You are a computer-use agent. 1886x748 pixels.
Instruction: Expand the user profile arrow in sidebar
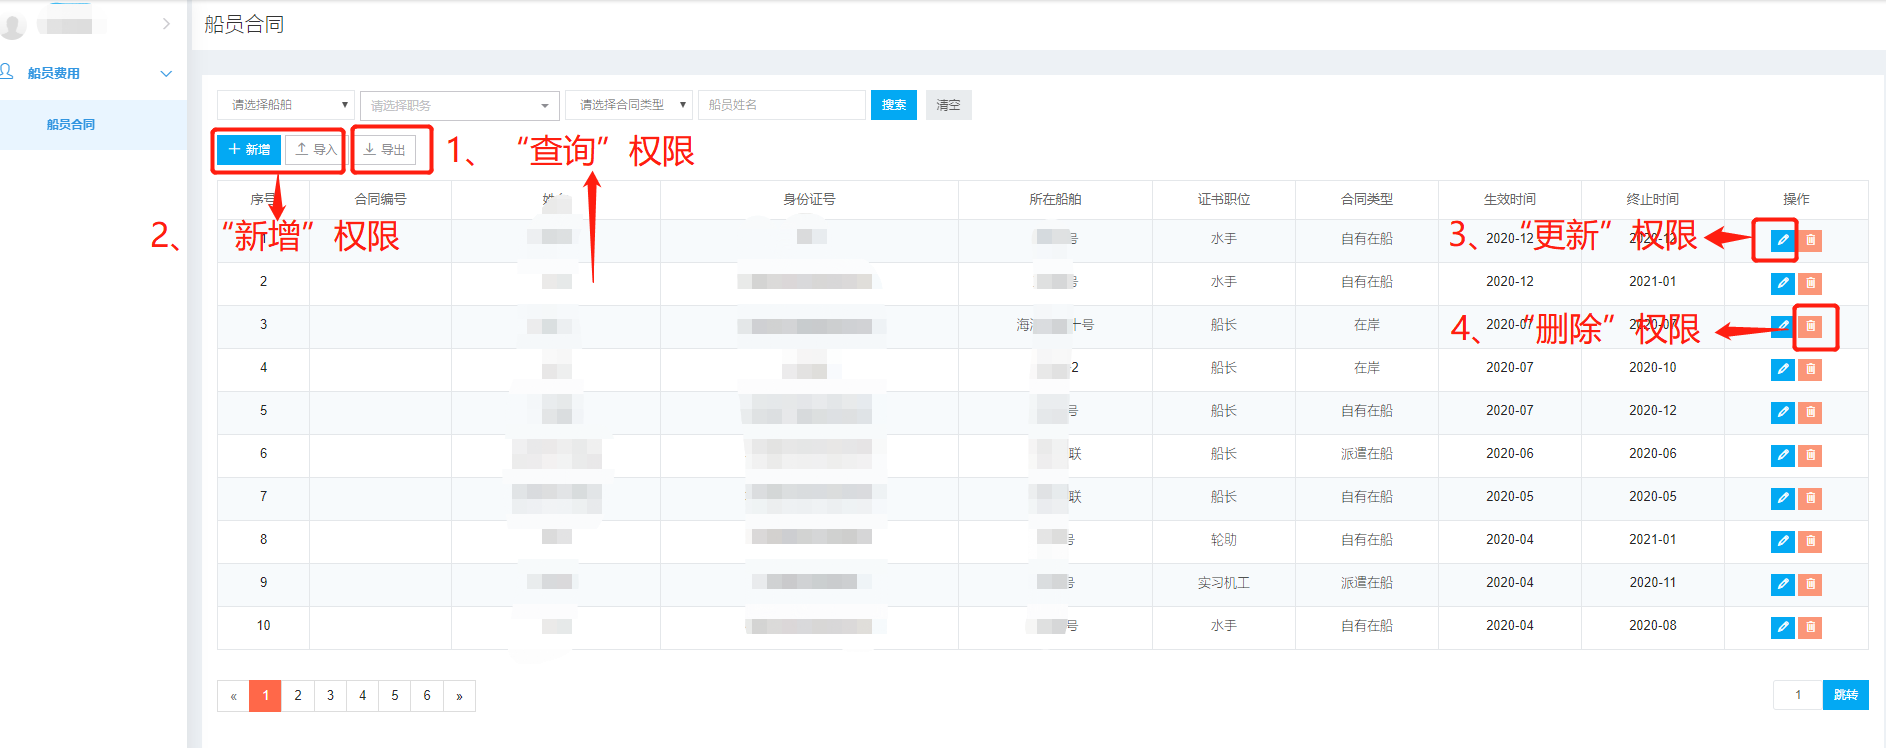166,24
